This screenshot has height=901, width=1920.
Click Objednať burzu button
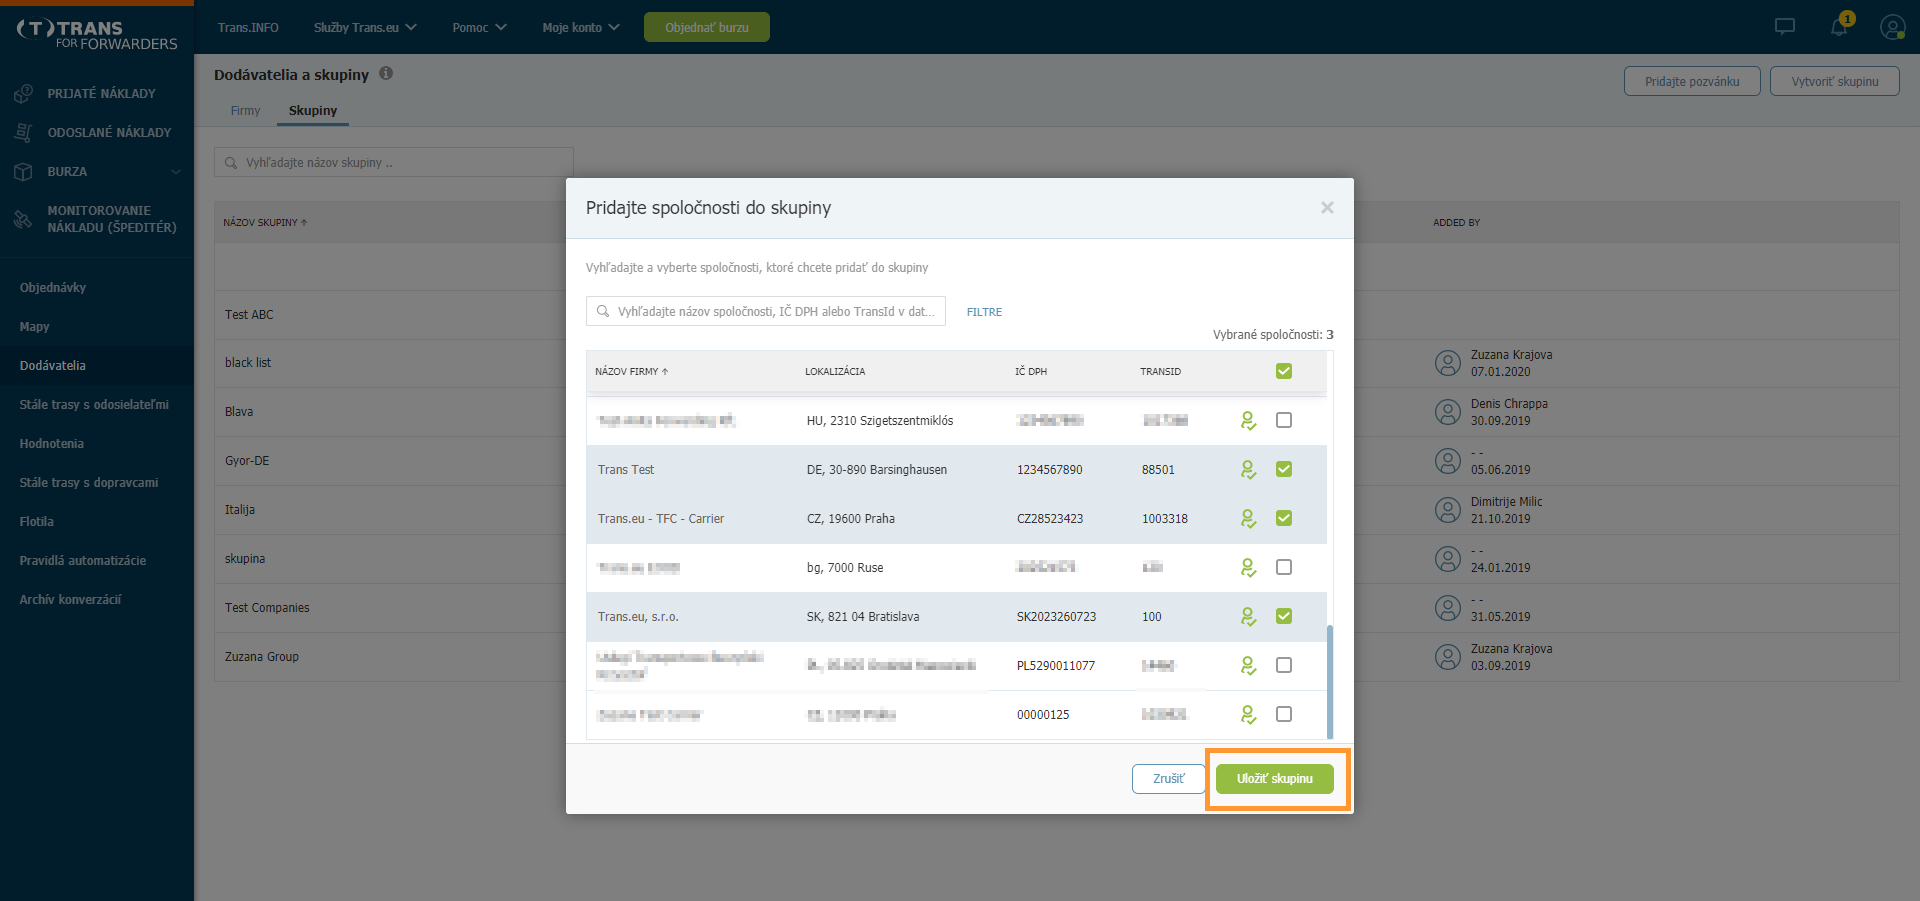707,27
